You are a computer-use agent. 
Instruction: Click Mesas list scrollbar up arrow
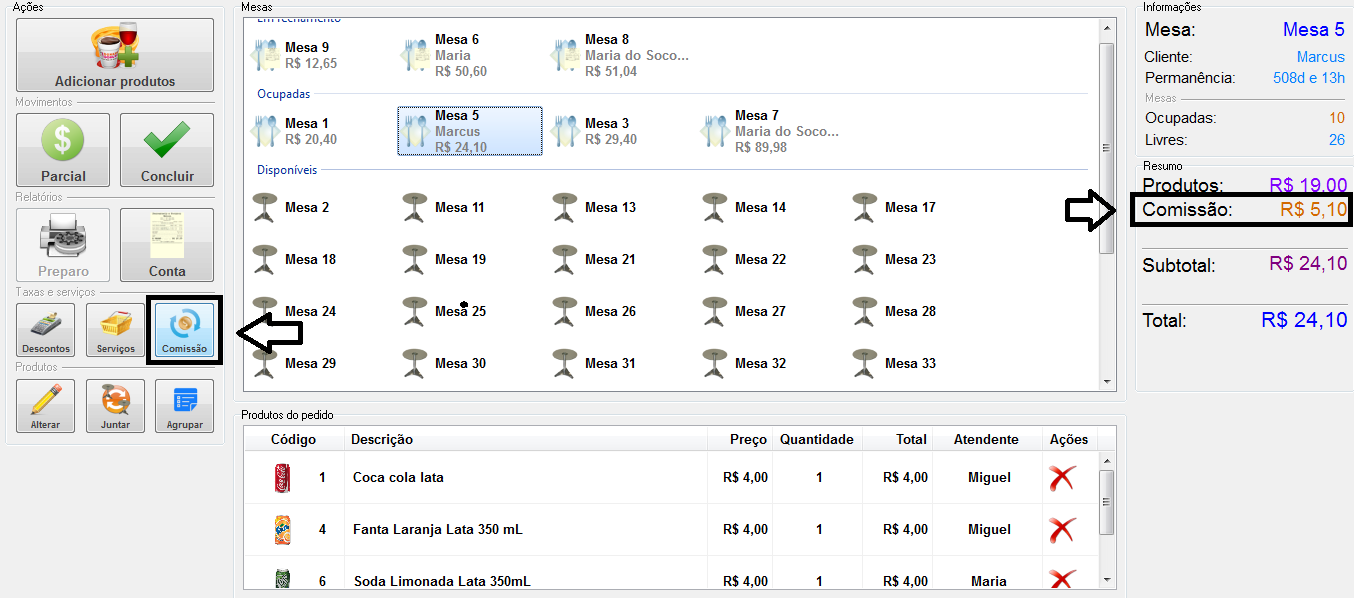[1107, 27]
